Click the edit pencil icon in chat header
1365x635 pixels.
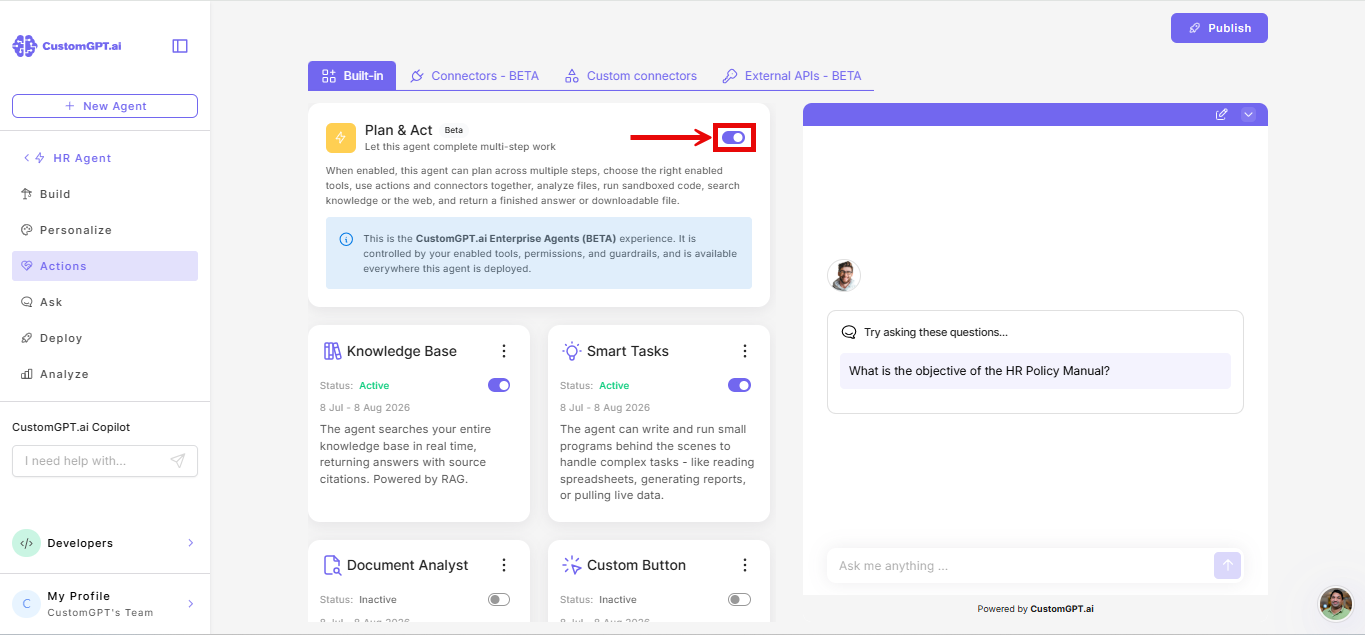click(1221, 114)
